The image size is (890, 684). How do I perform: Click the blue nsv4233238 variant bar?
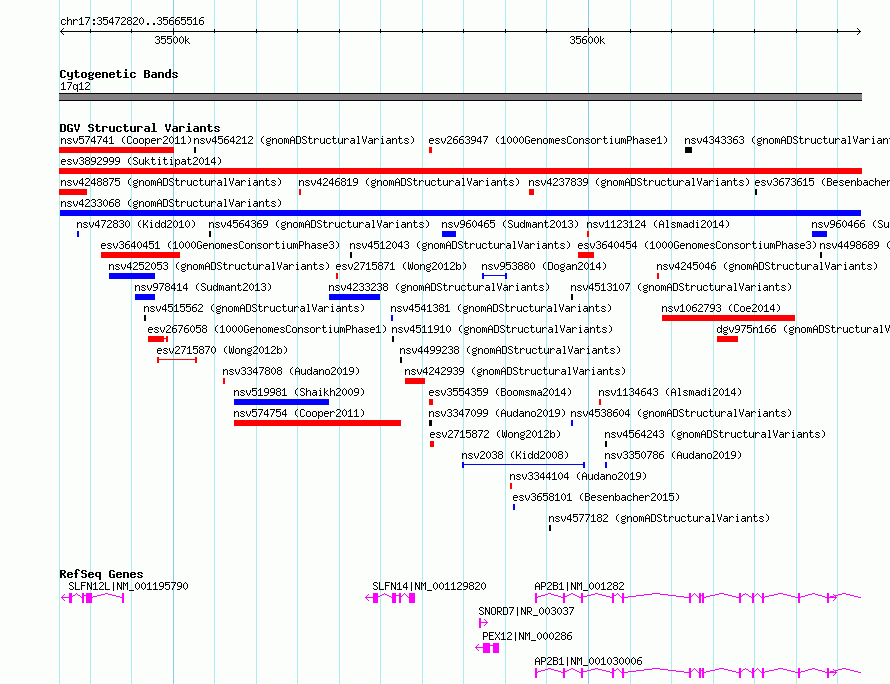click(354, 297)
